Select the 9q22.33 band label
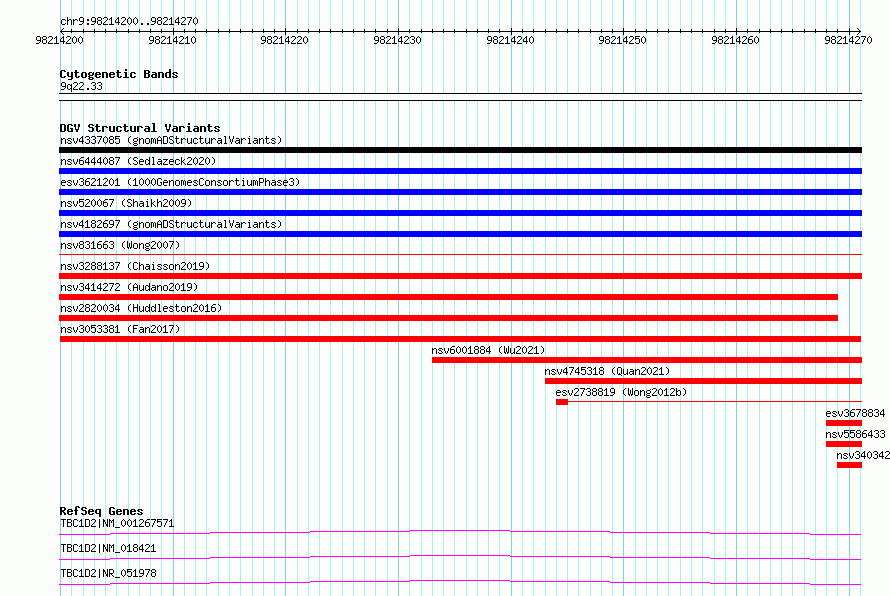The image size is (890, 596). (x=81, y=86)
